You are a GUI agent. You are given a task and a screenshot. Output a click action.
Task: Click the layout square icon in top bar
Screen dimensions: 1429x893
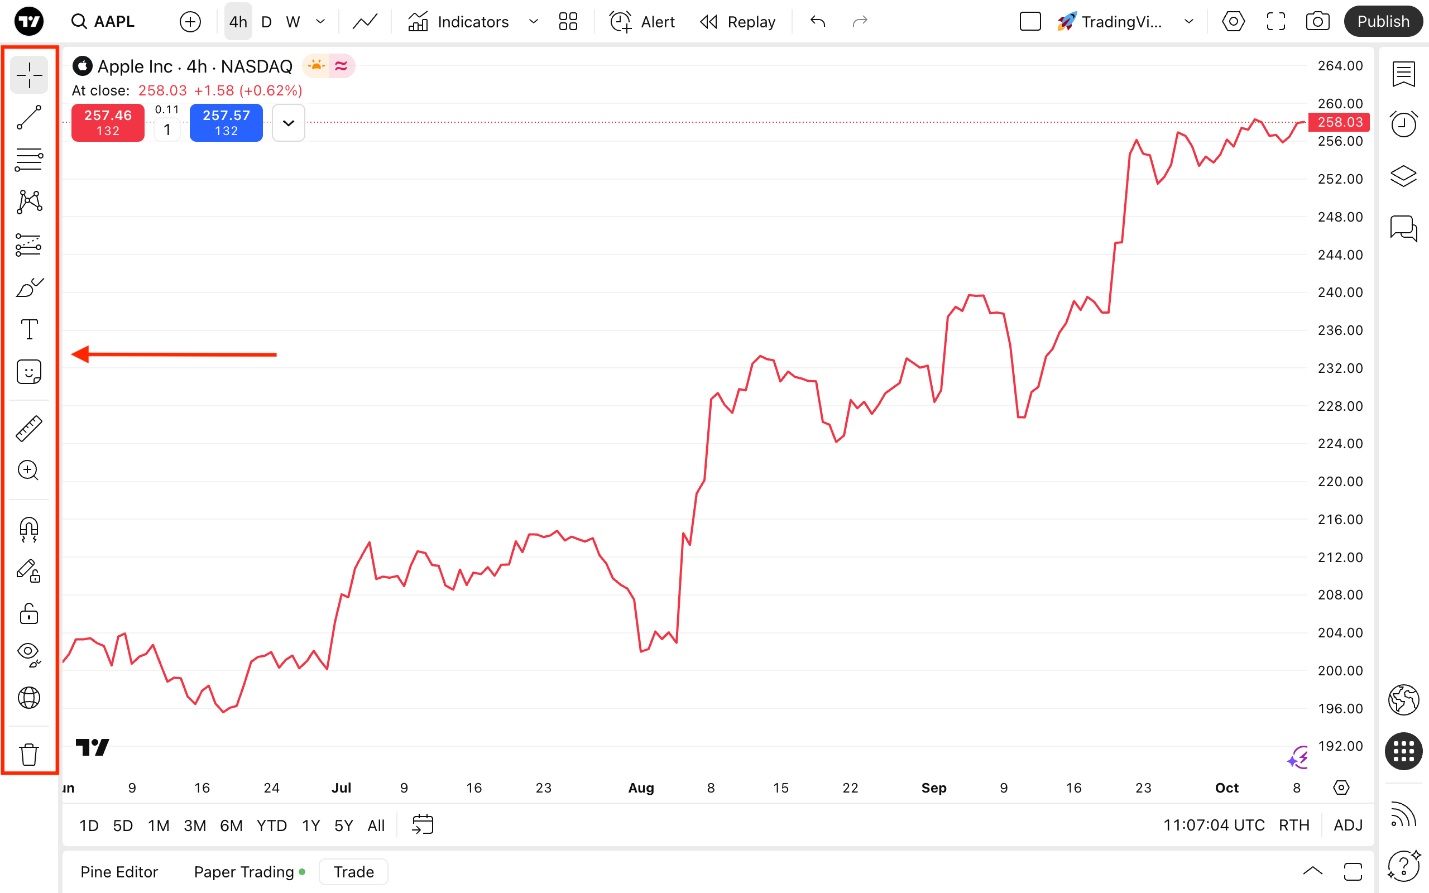[1030, 21]
